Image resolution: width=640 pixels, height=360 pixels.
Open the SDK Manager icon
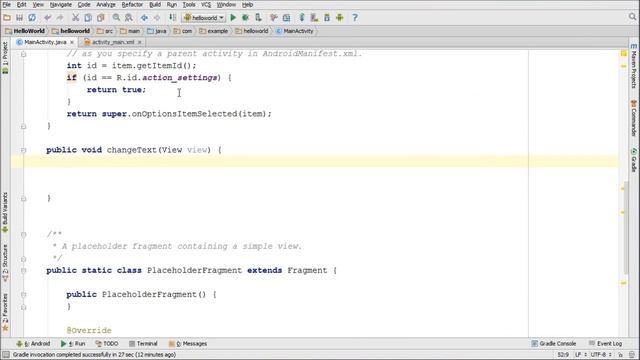[327, 18]
